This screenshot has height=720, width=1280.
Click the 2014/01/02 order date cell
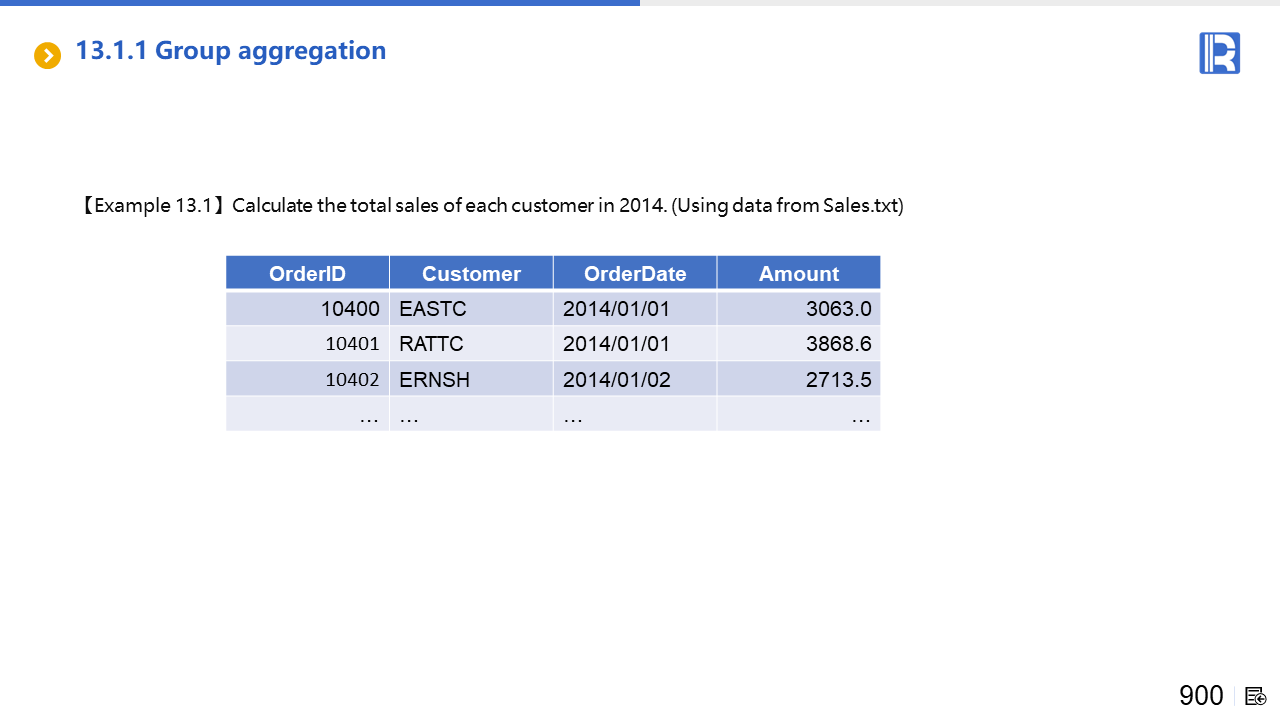[635, 380]
